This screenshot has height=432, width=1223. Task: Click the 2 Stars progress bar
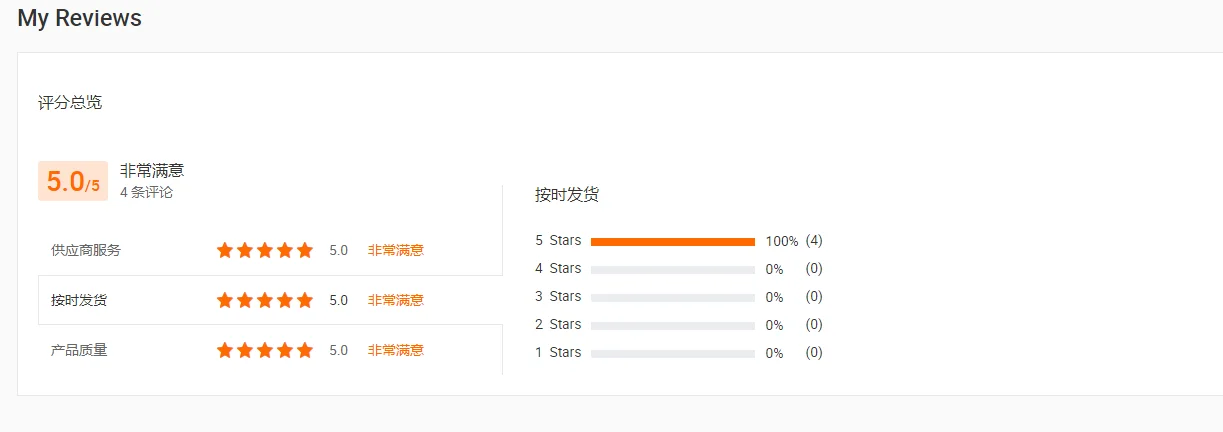672,325
